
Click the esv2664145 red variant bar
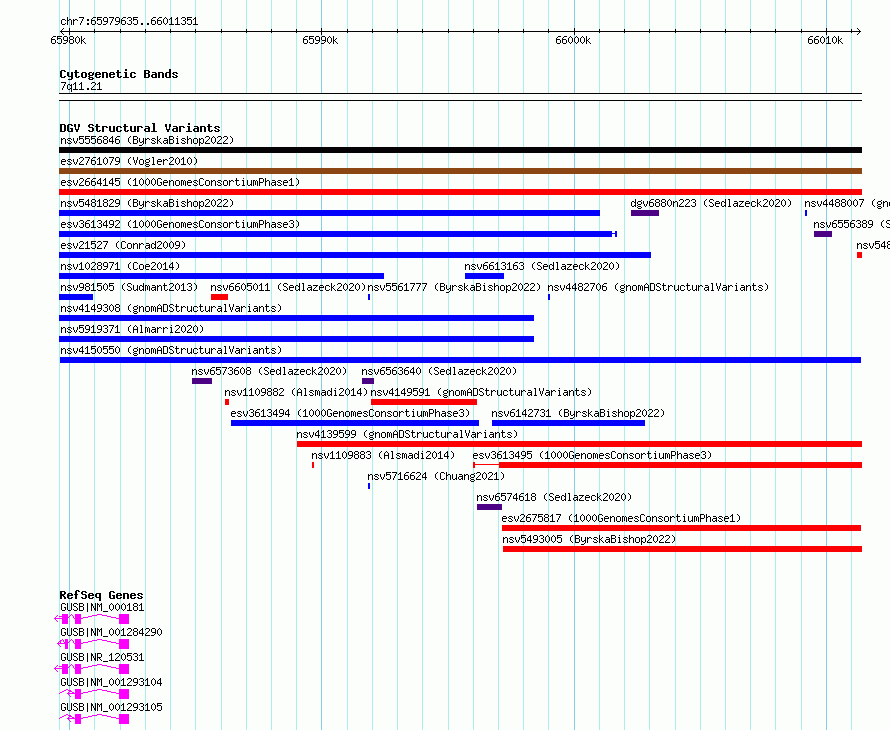(460, 192)
